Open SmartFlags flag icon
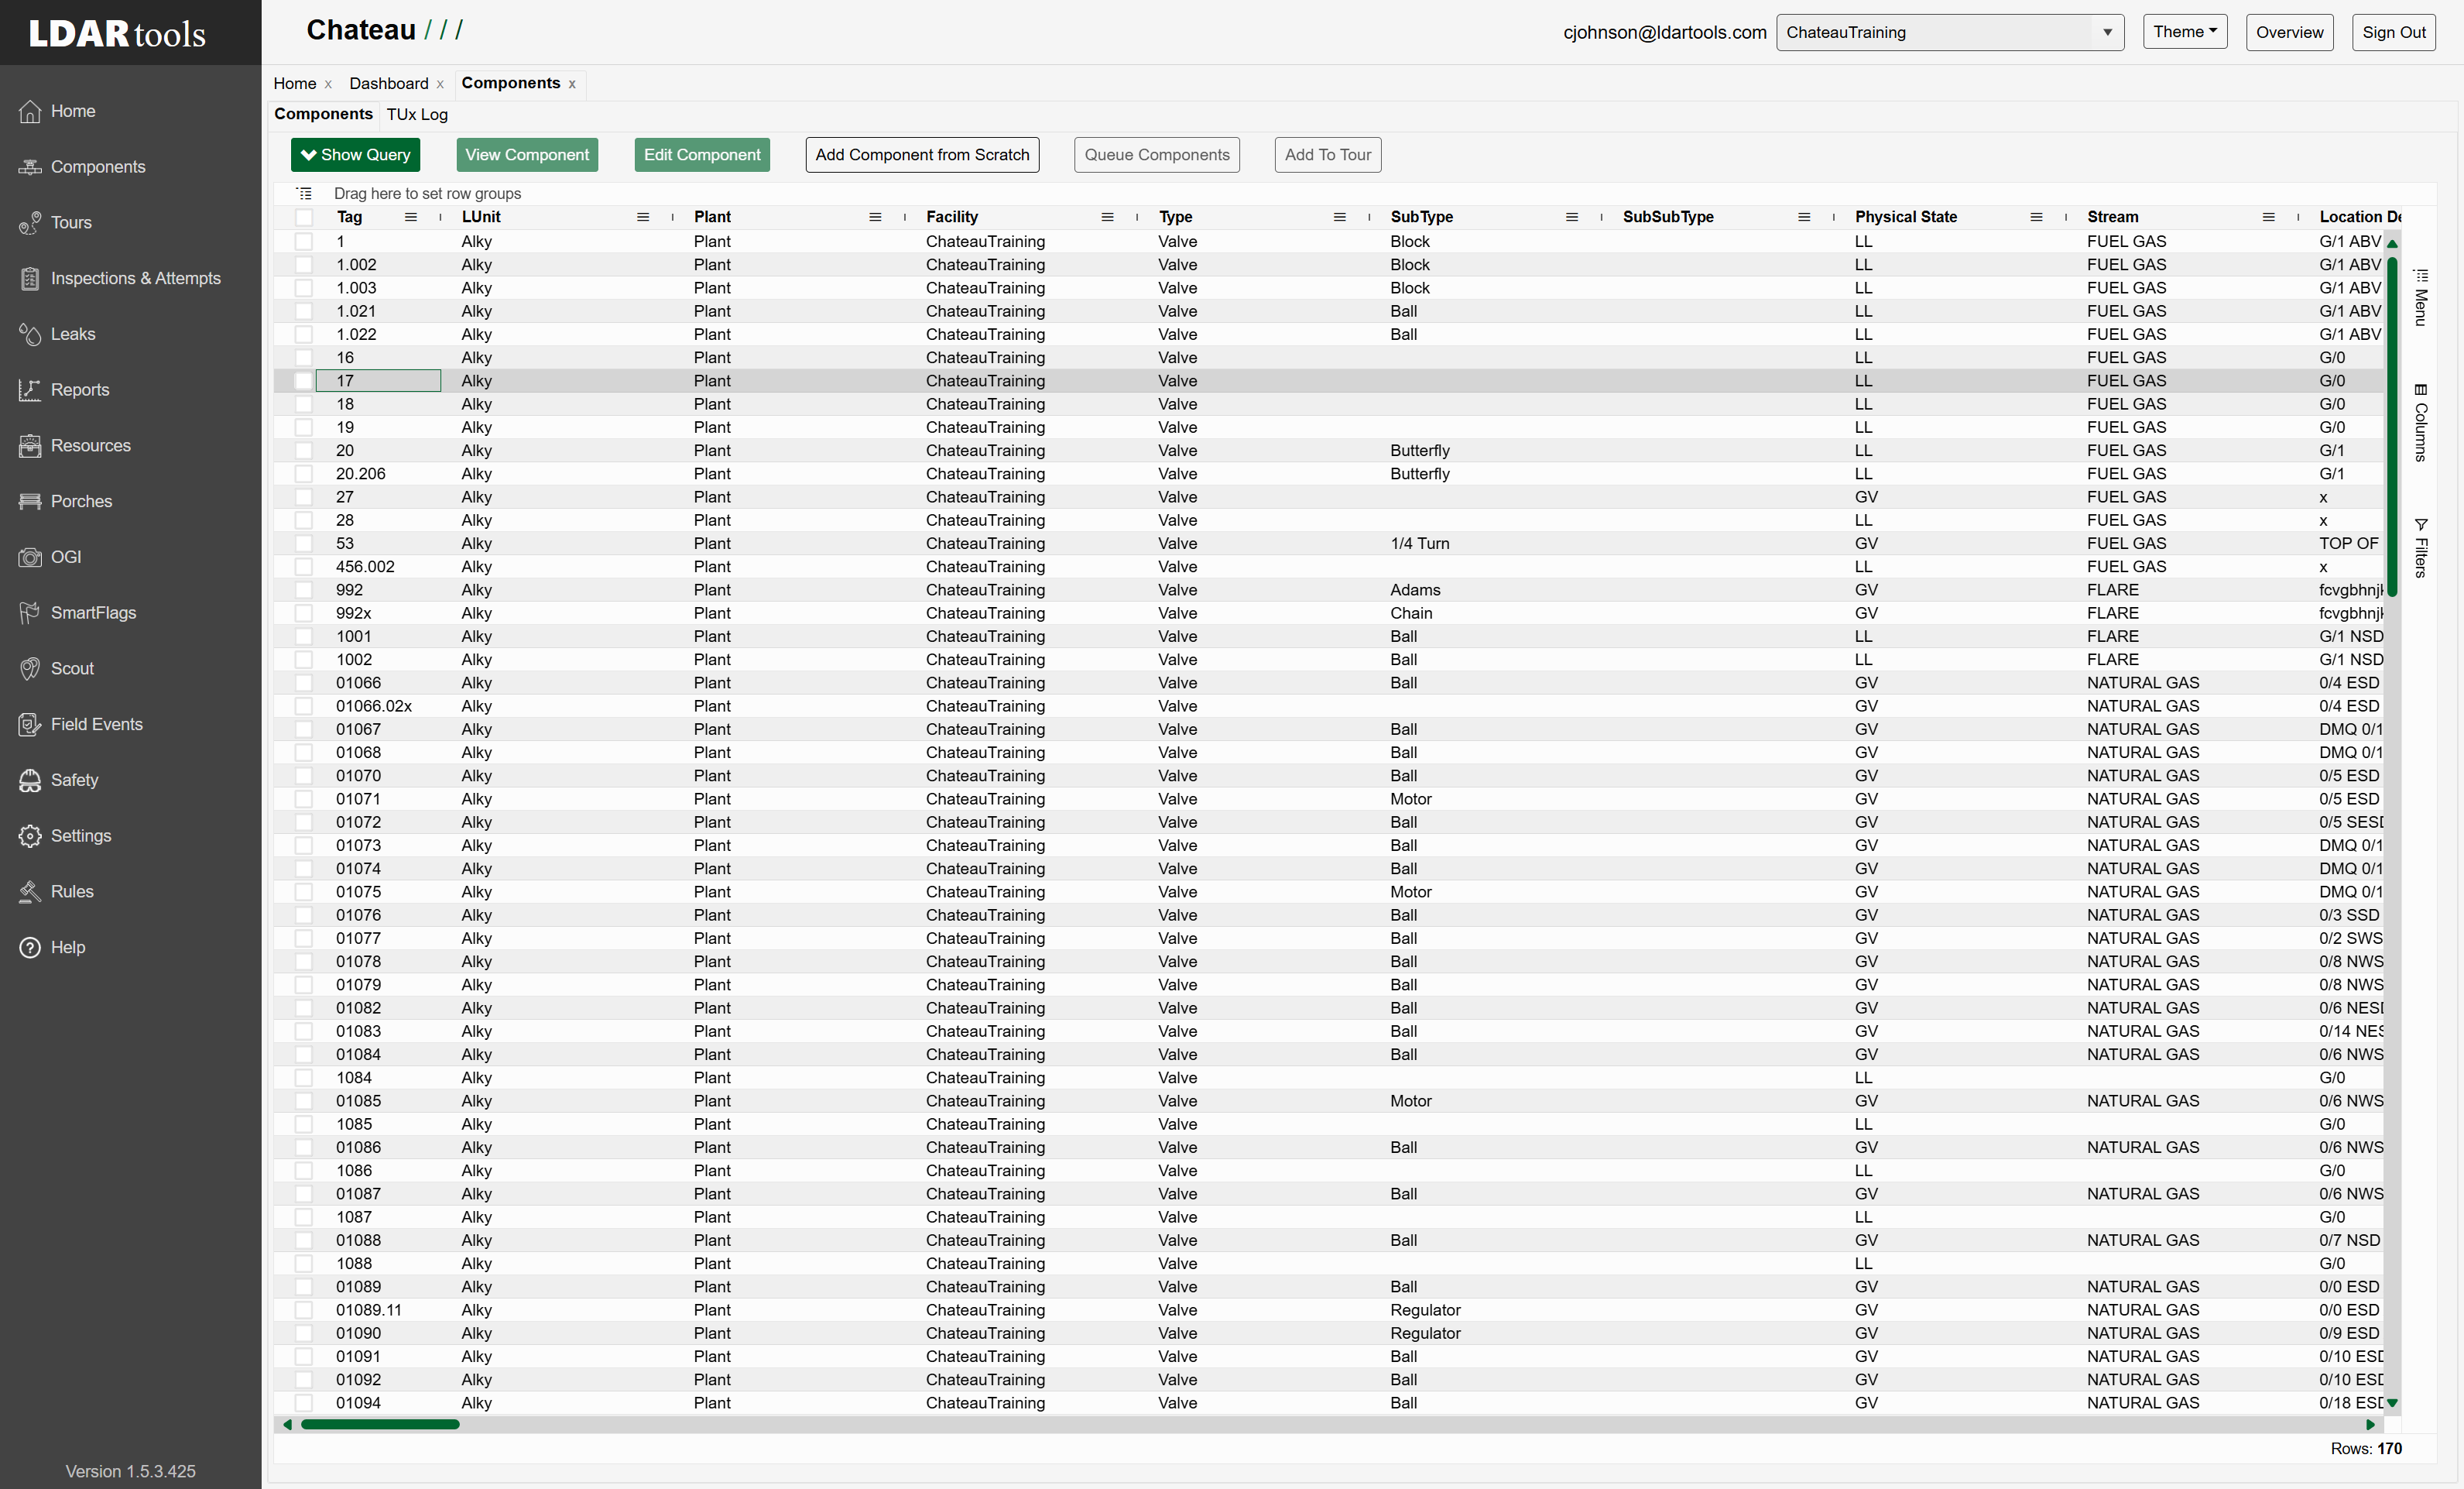 [x=30, y=613]
